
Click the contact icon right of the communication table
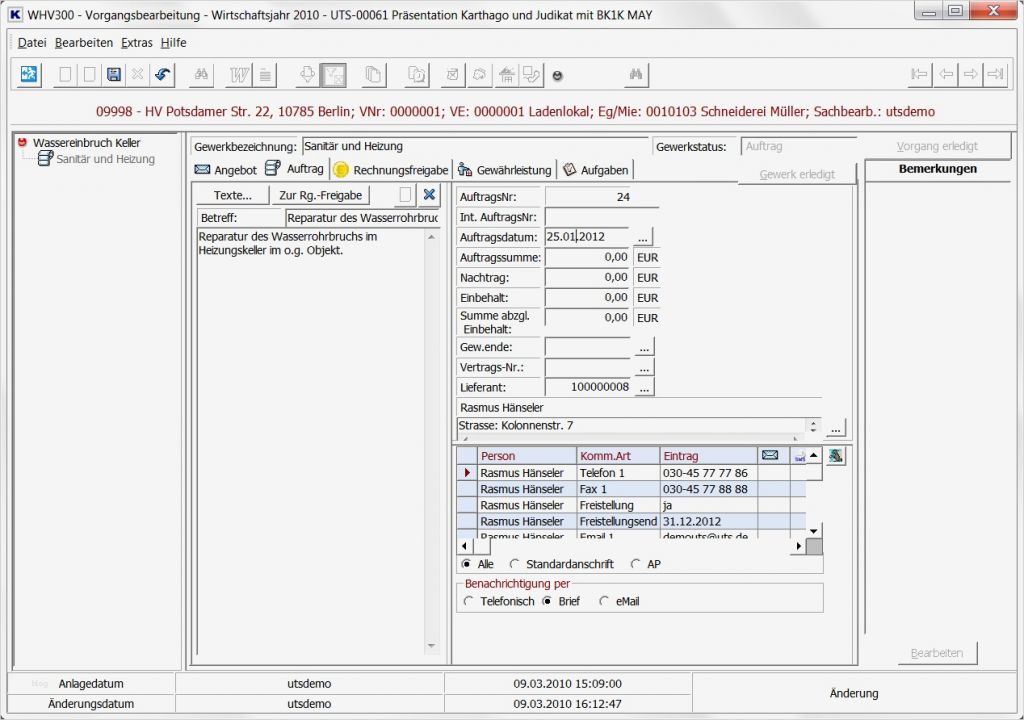click(835, 456)
